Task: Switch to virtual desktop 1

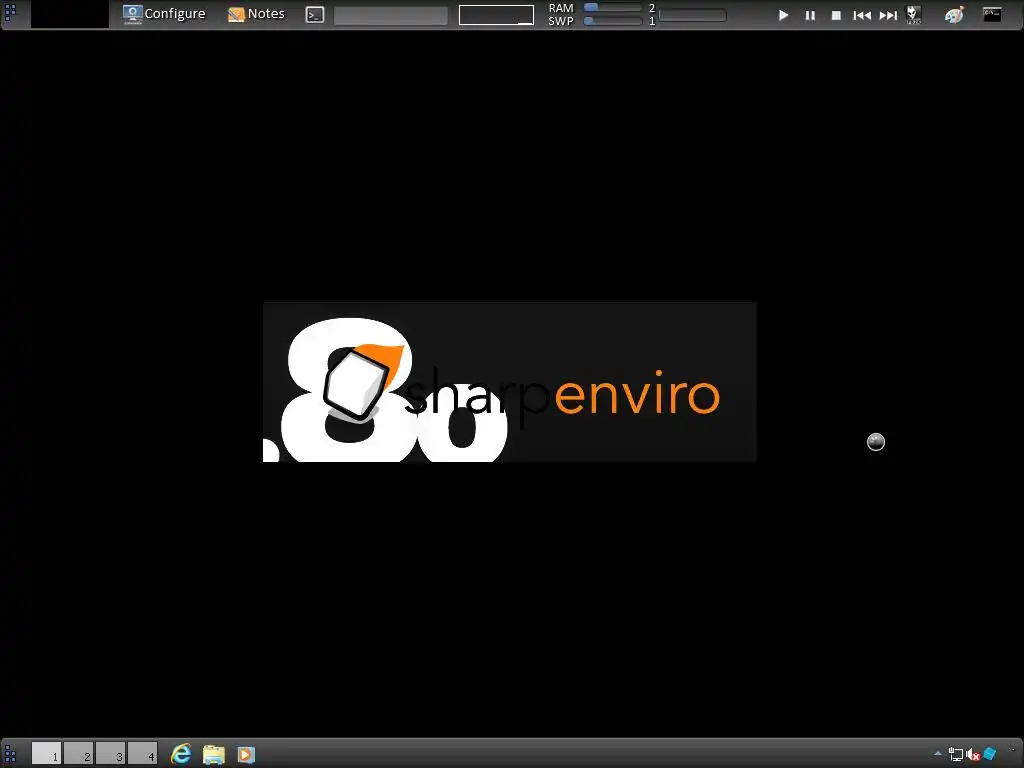Action: coord(46,753)
